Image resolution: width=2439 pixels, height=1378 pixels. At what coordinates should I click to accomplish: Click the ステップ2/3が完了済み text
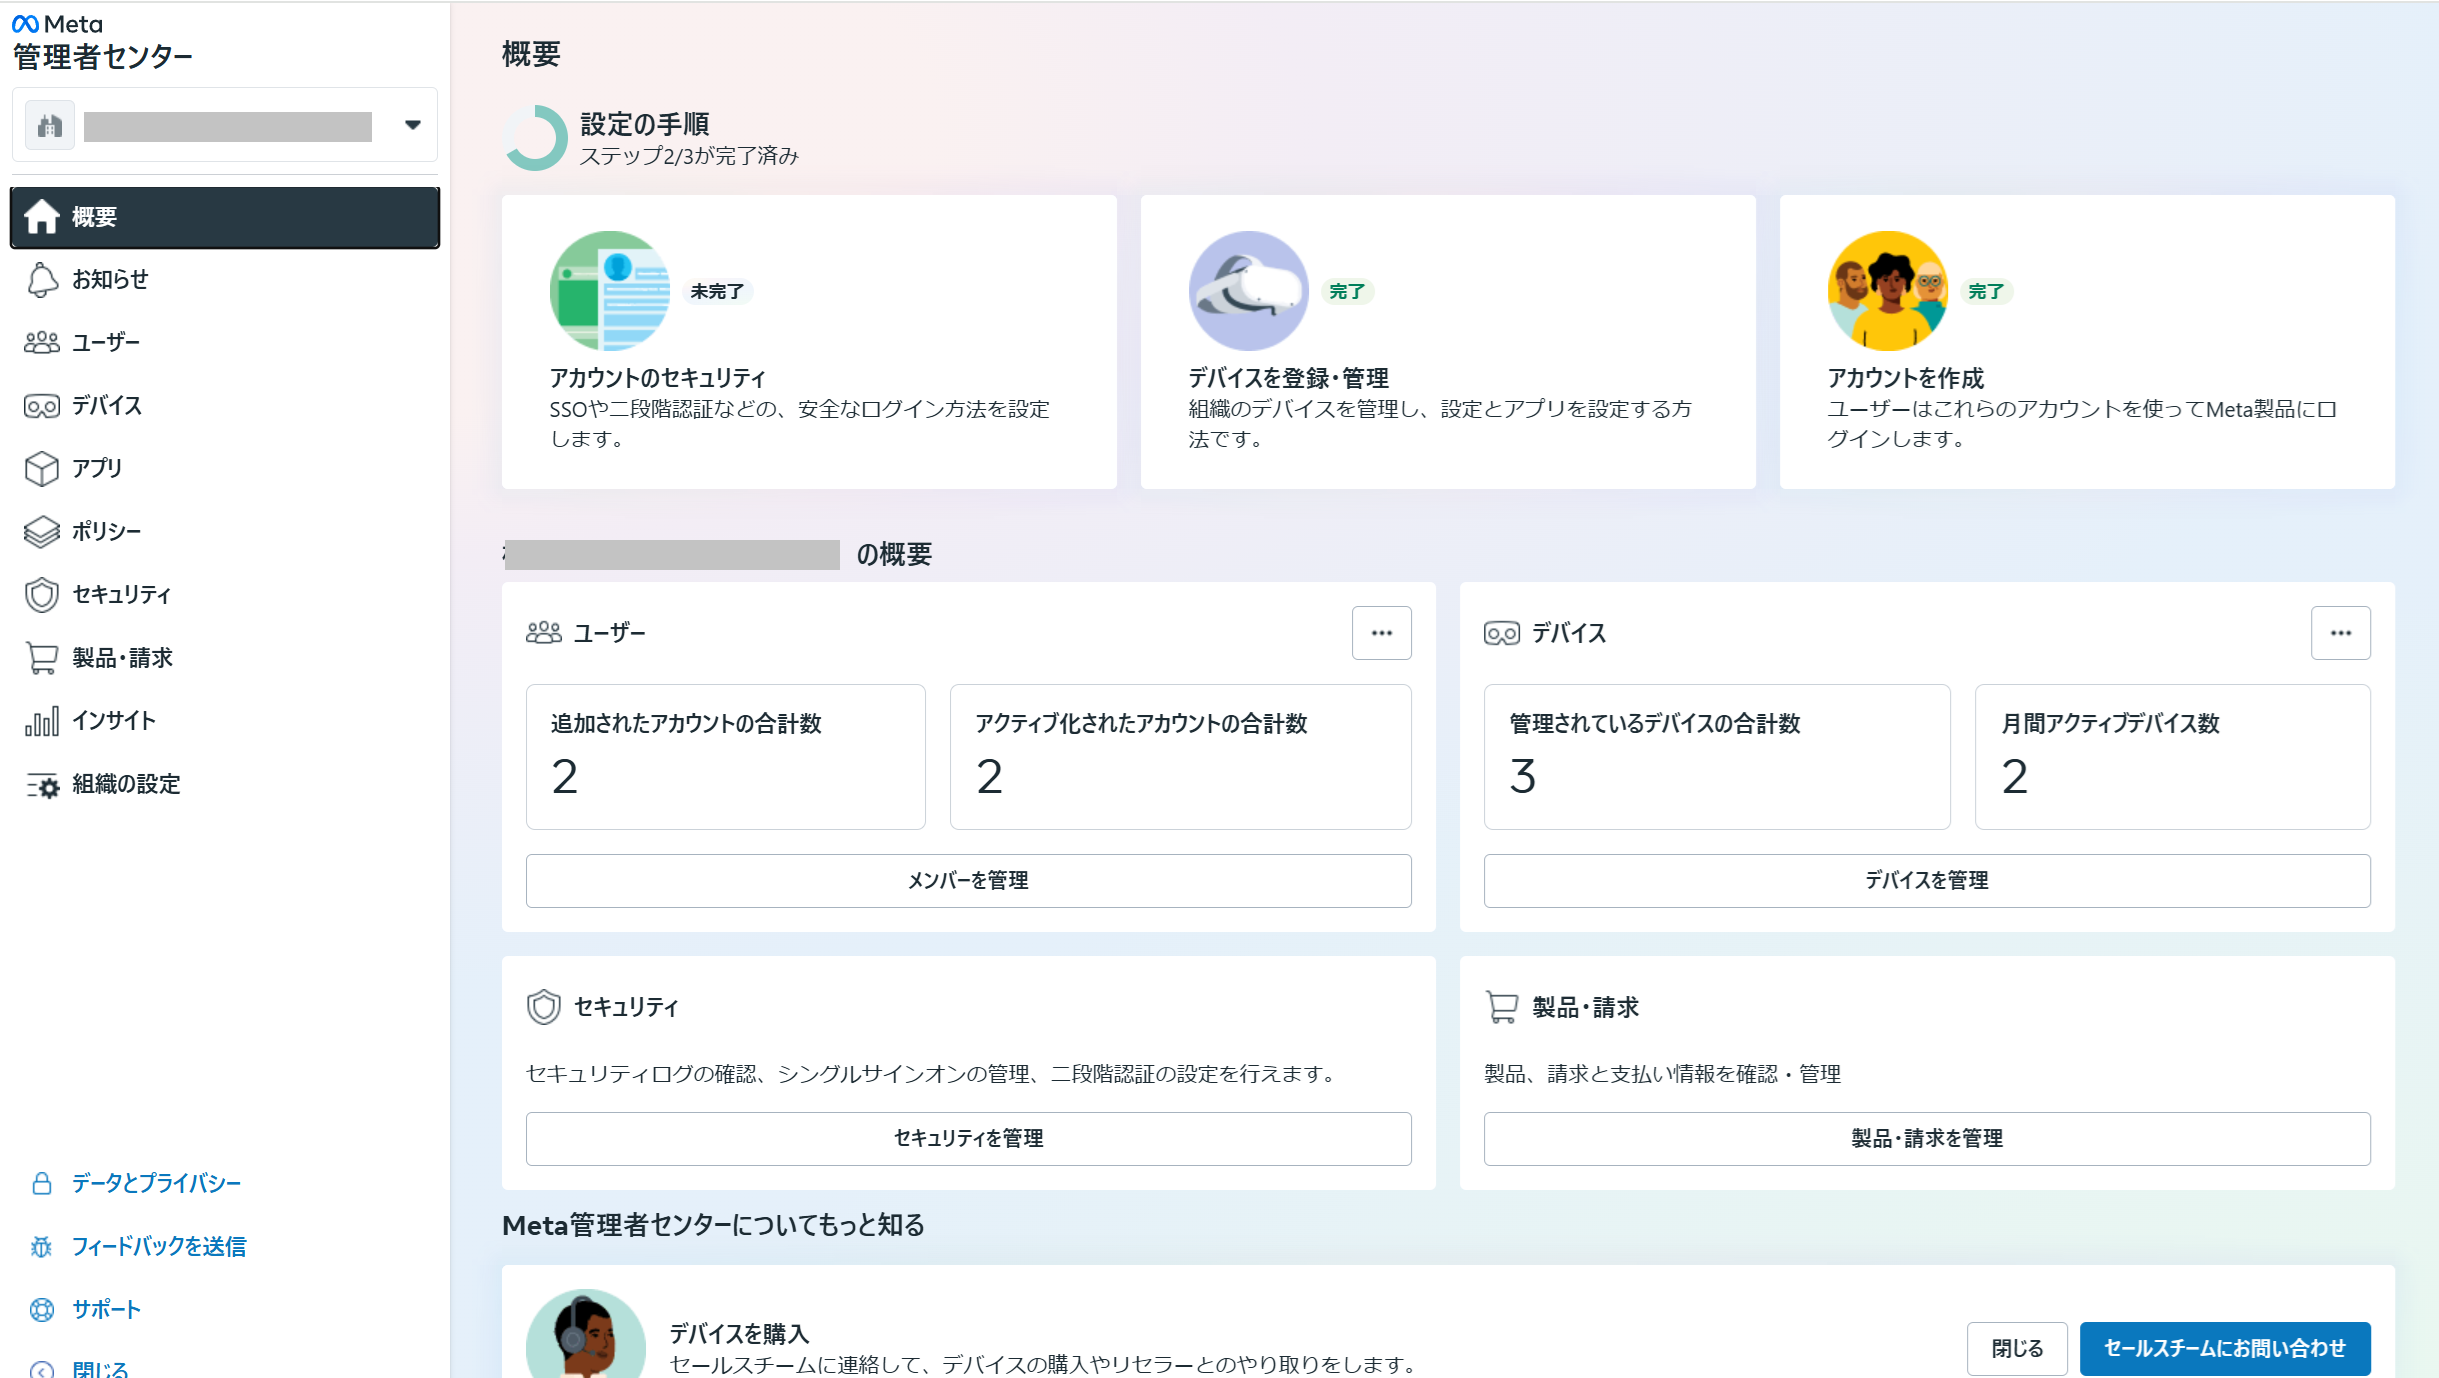pyautogui.click(x=690, y=156)
